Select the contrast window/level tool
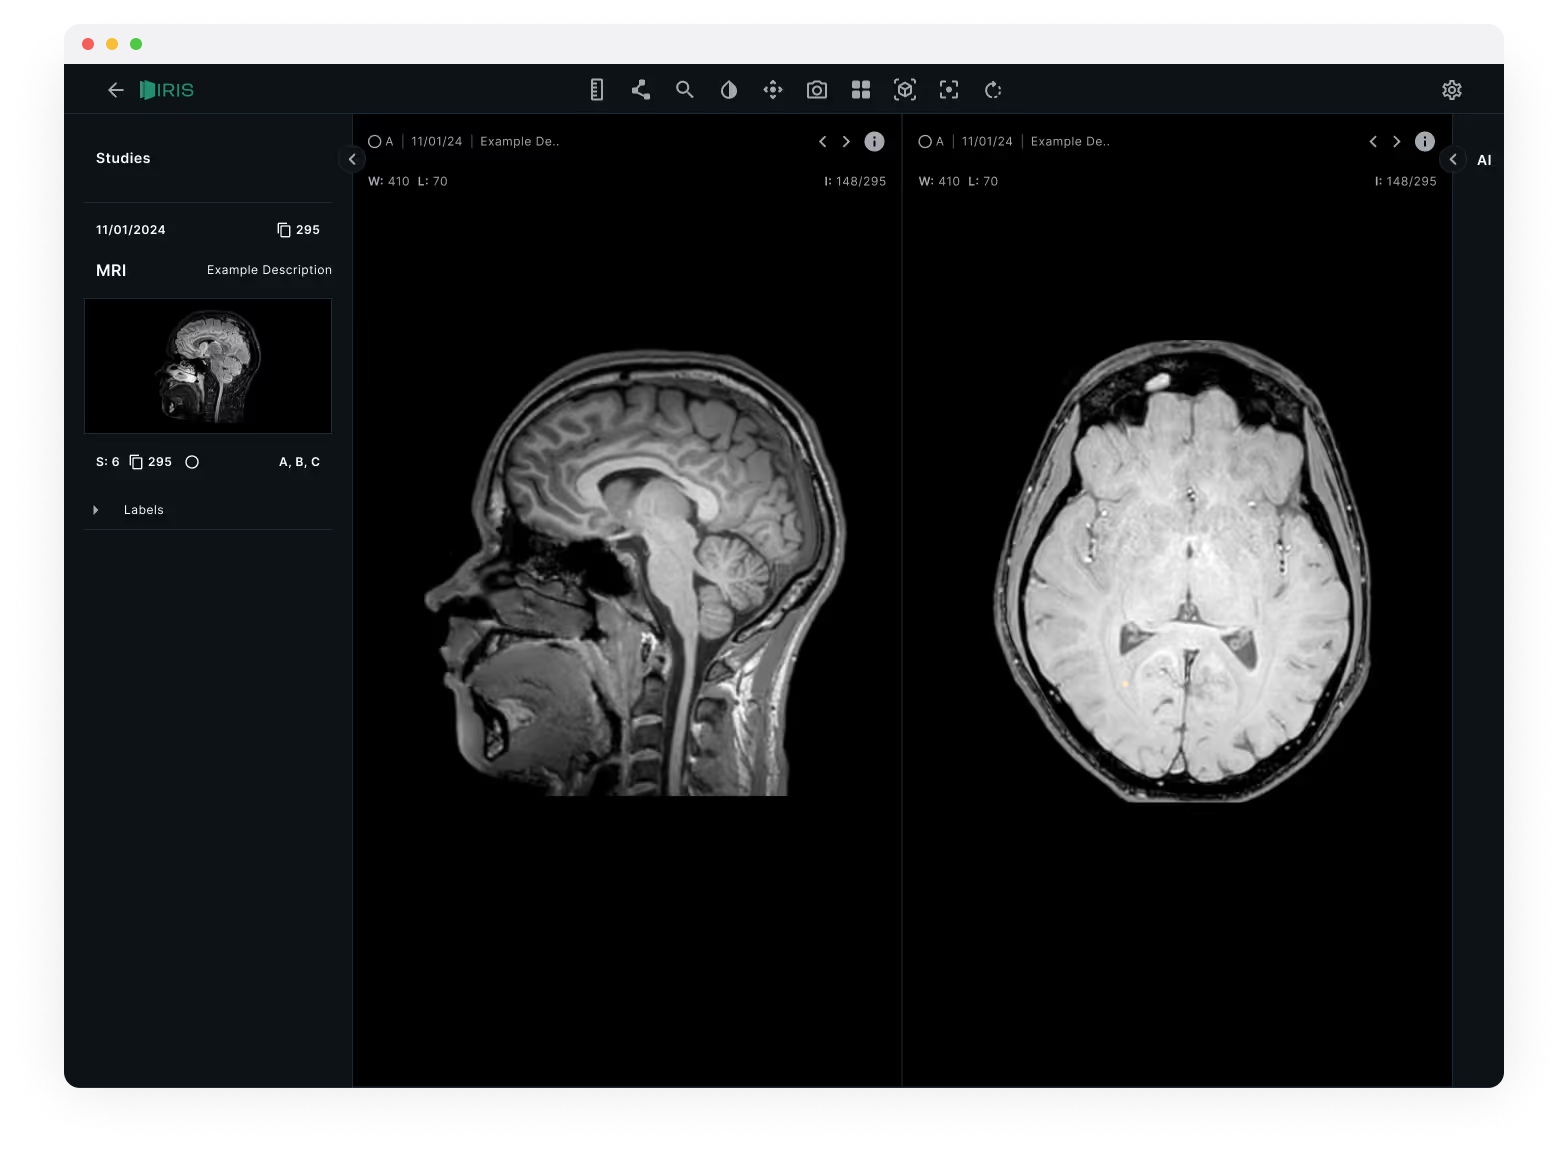 pyautogui.click(x=729, y=90)
